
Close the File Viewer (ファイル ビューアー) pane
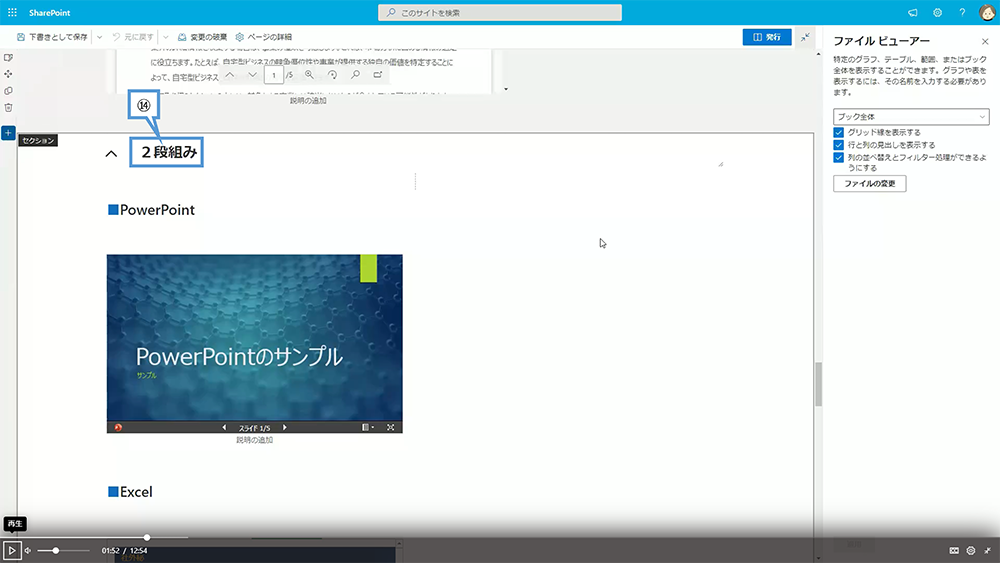(x=985, y=41)
